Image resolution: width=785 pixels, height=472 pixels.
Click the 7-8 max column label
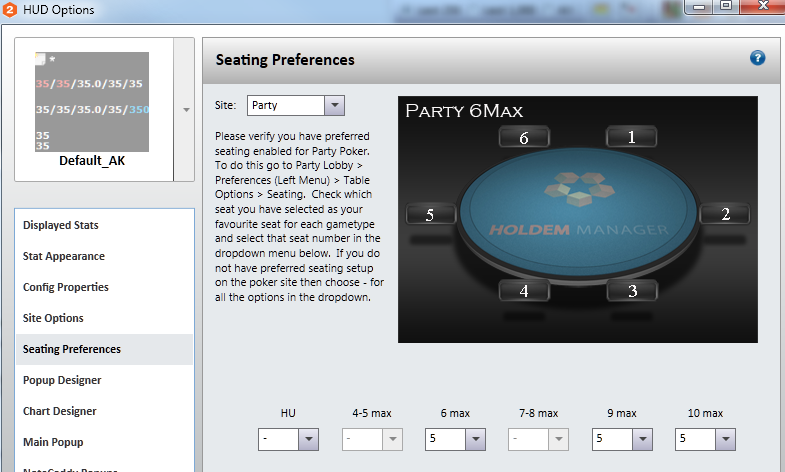[539, 413]
